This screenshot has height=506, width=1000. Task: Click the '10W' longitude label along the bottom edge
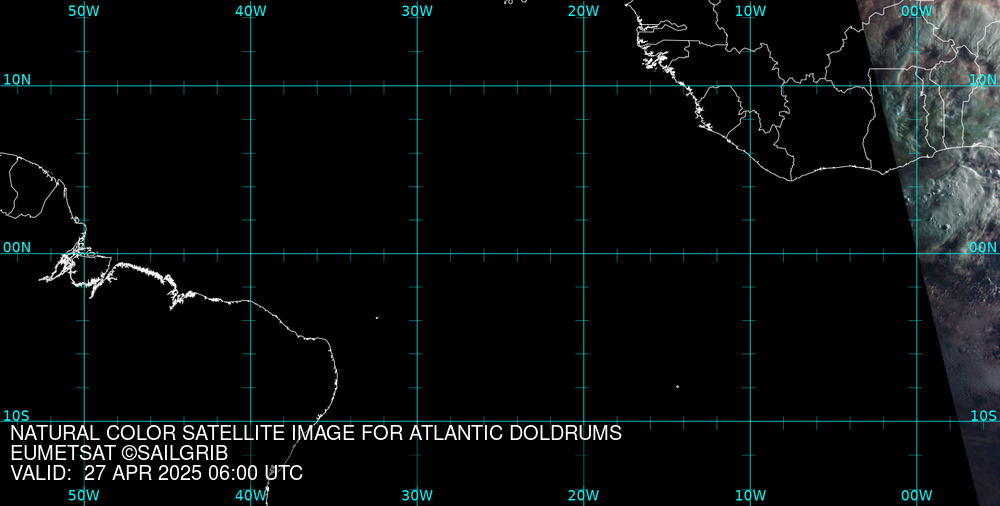click(x=750, y=496)
